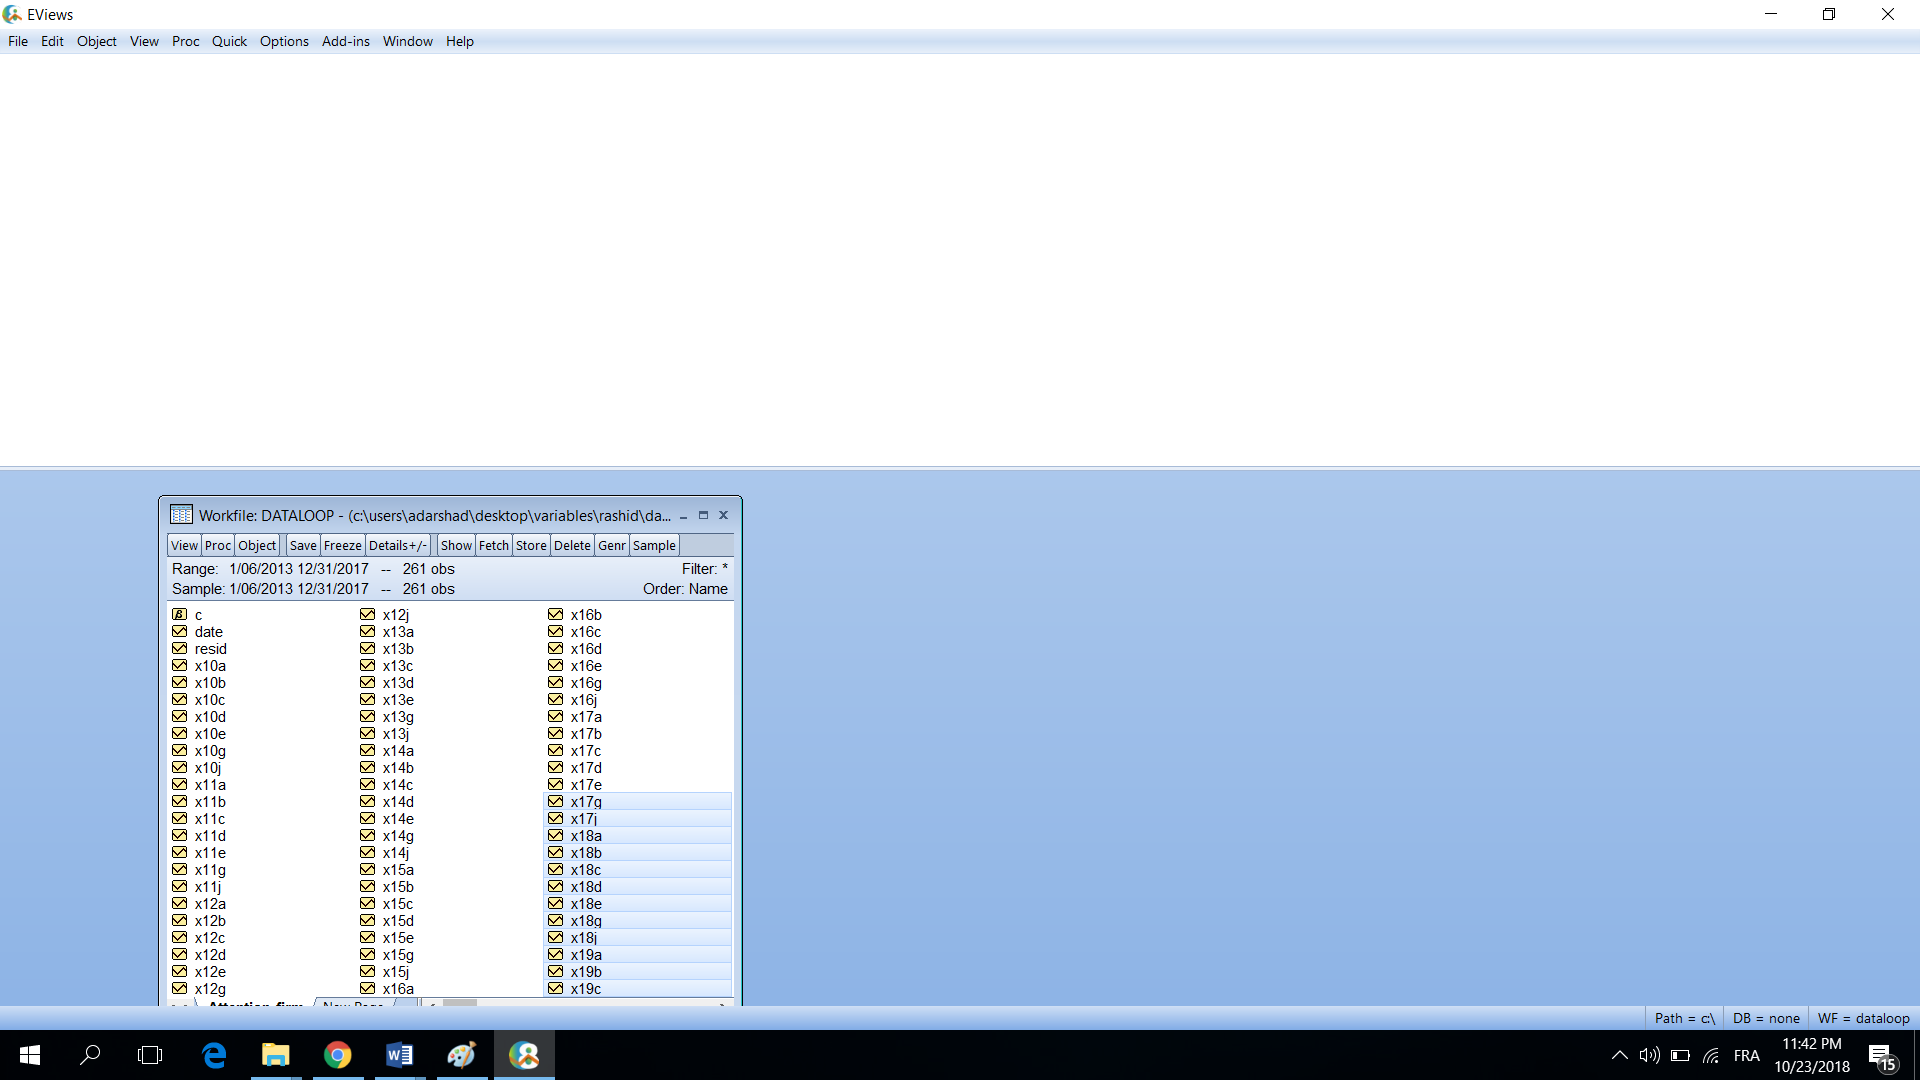Image resolution: width=1920 pixels, height=1080 pixels.
Task: Open the Edit menu
Action: [52, 41]
